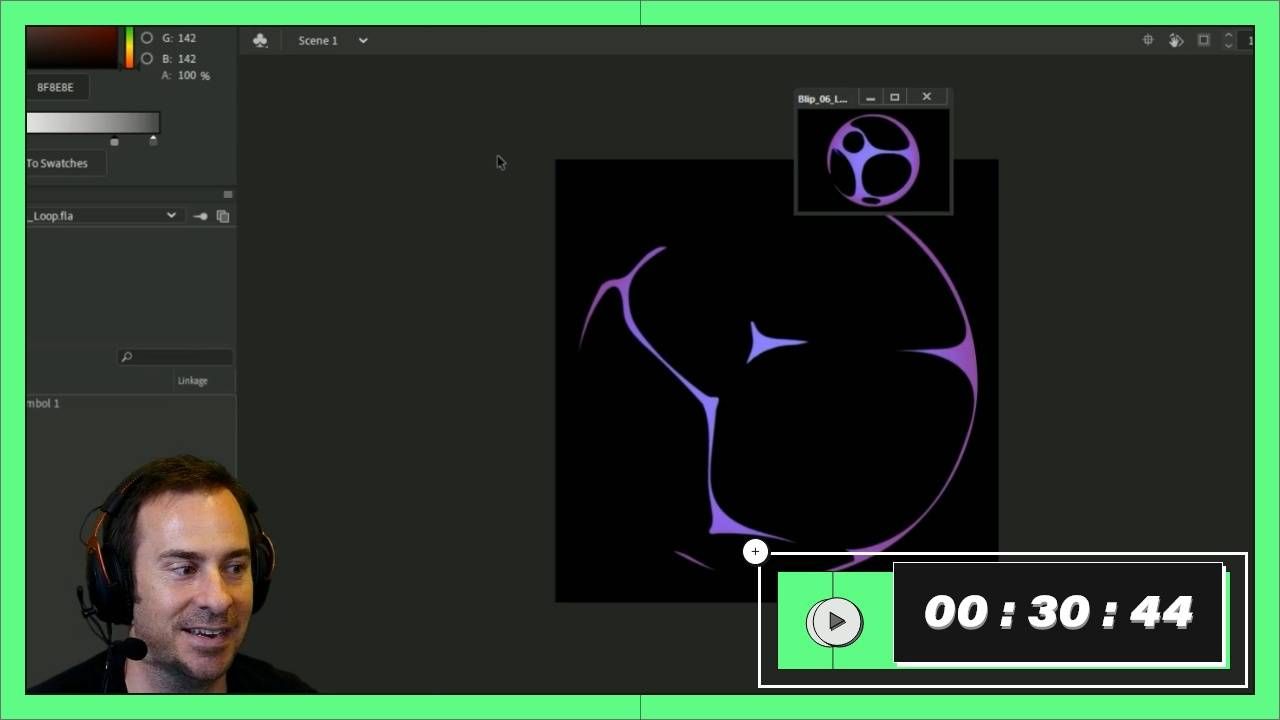This screenshot has width=1280, height=720.
Task: Open the Edit Symbols icon beside Scene 1
Action: (260, 41)
